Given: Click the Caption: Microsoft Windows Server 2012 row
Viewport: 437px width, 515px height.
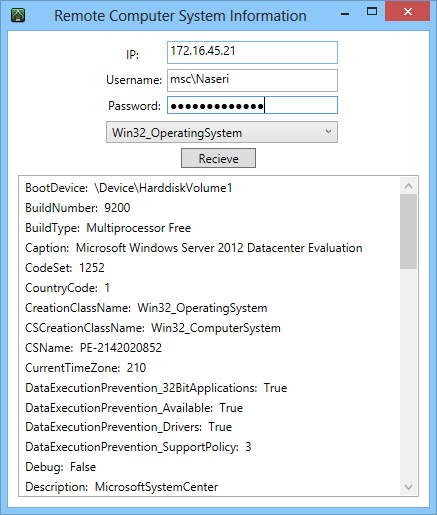Looking at the screenshot, I should point(194,248).
